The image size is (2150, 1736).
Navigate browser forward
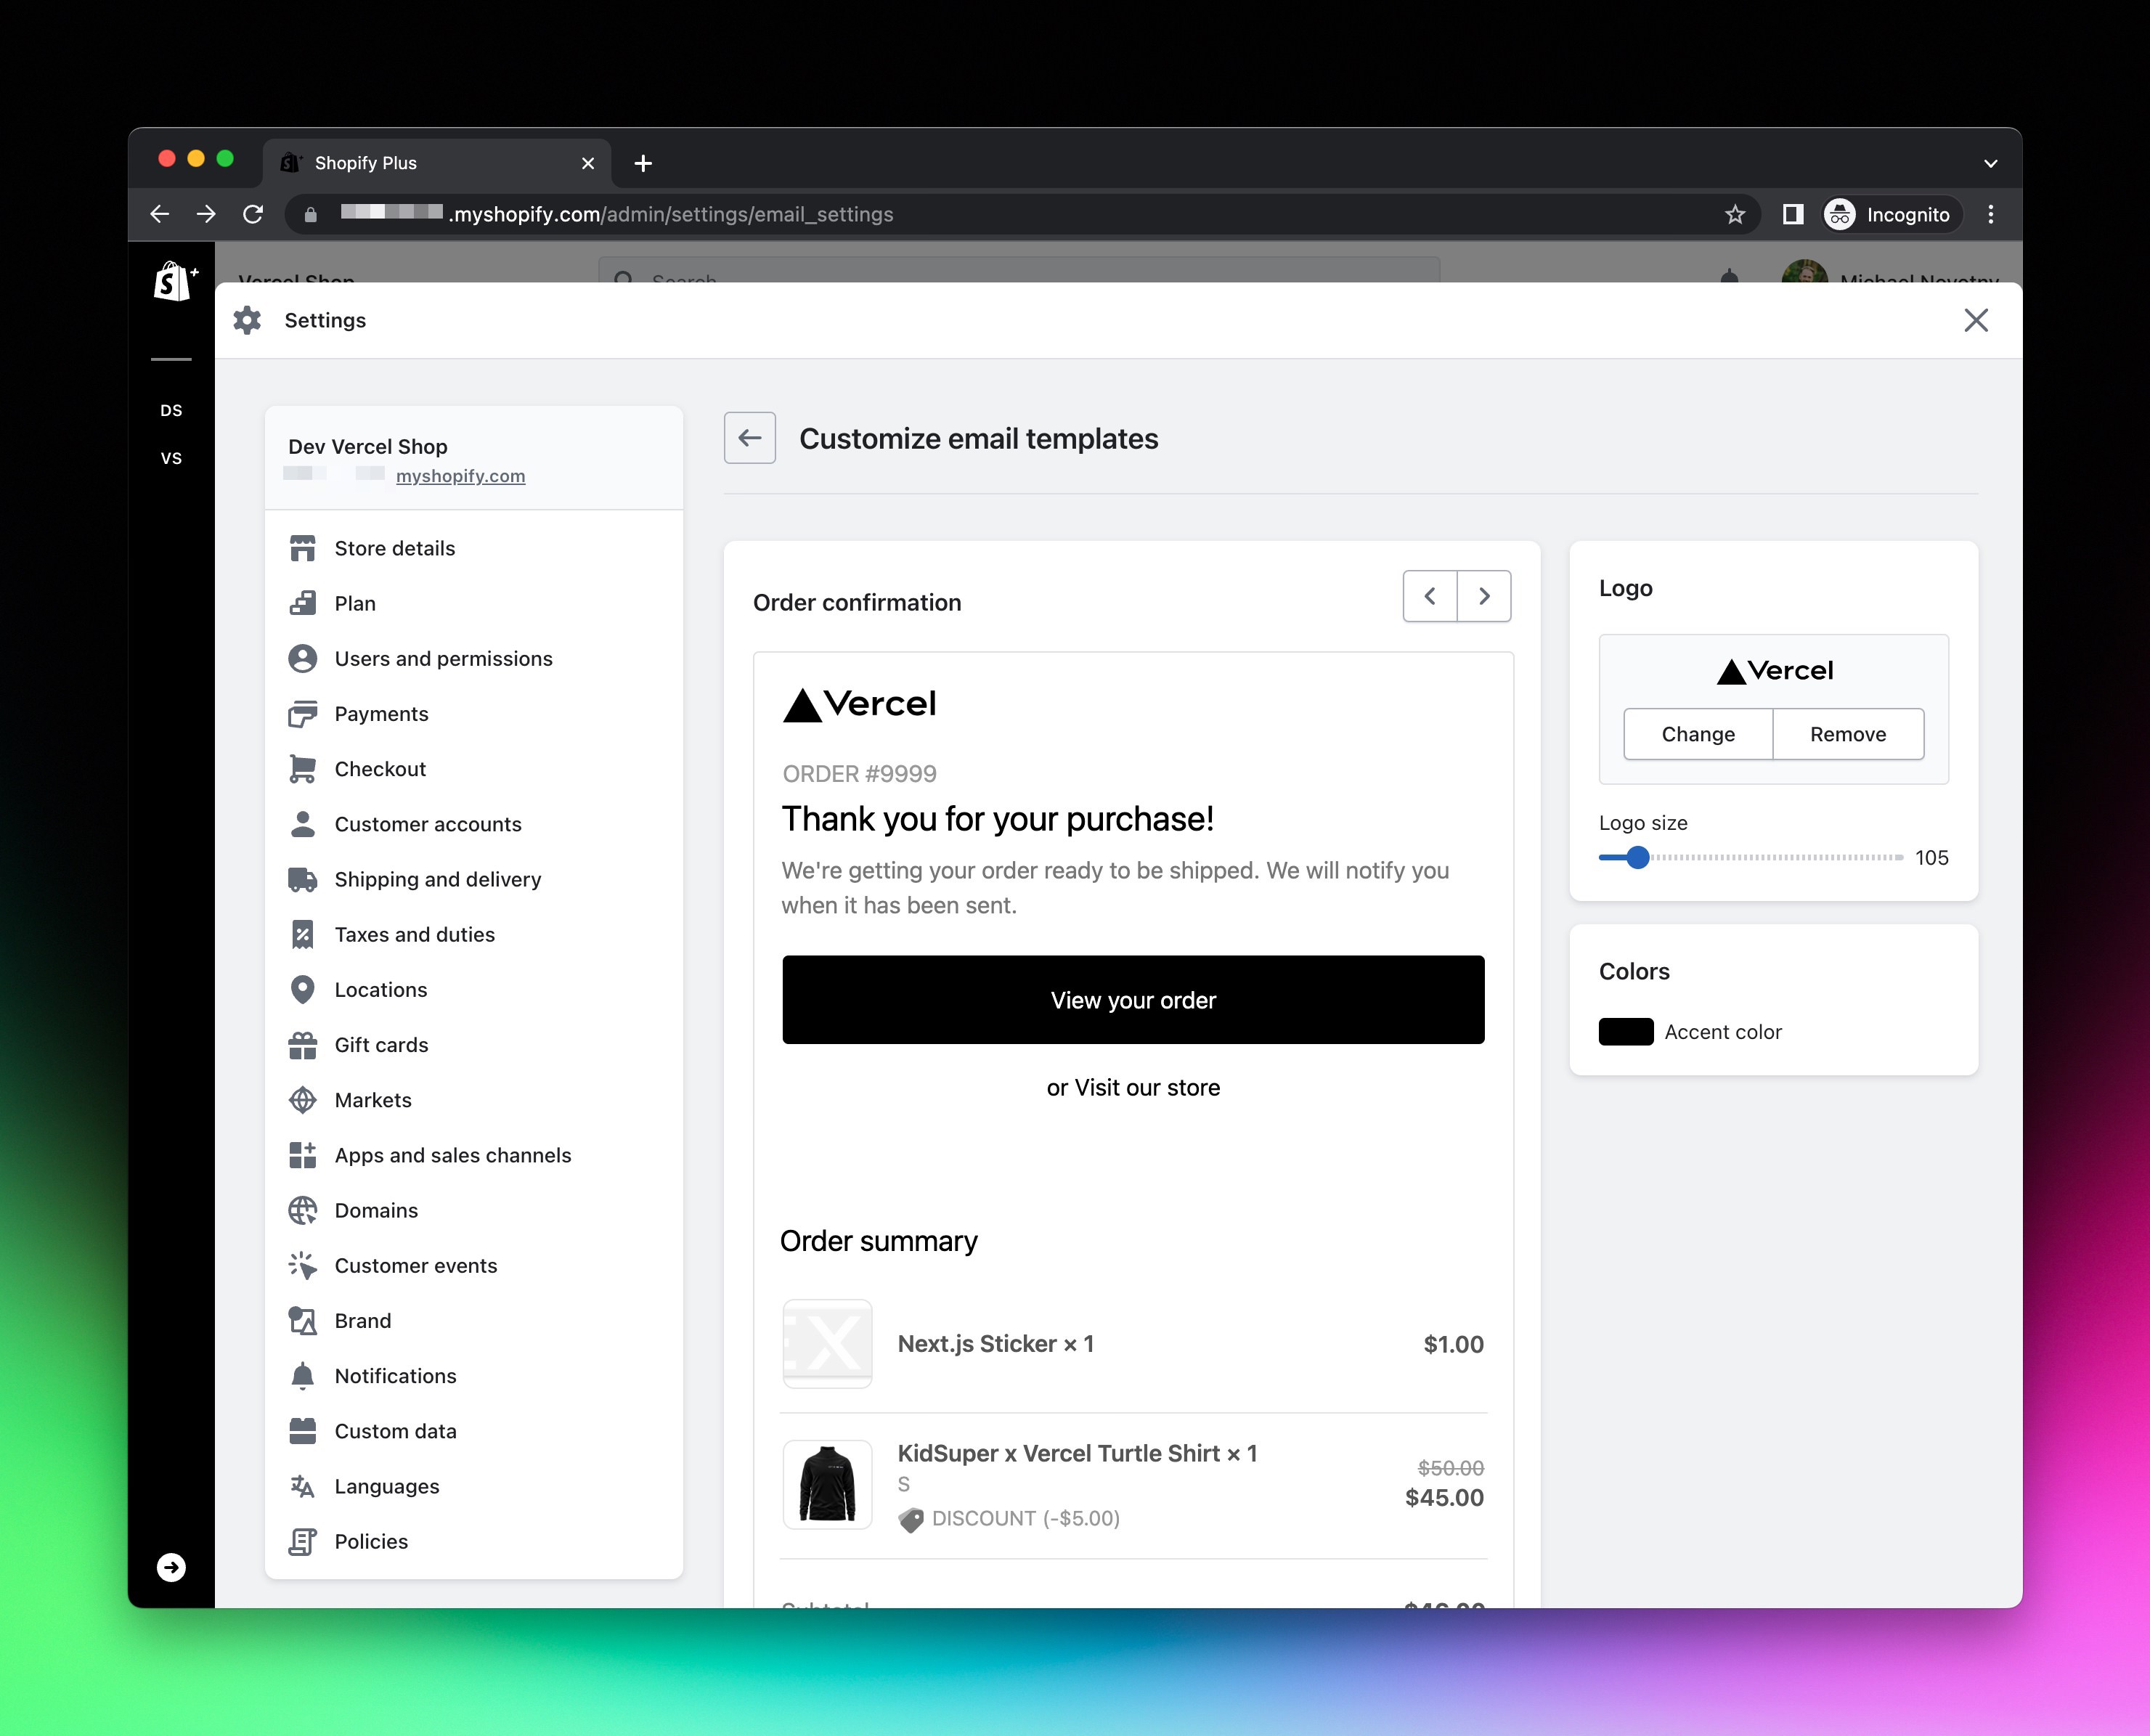206,214
